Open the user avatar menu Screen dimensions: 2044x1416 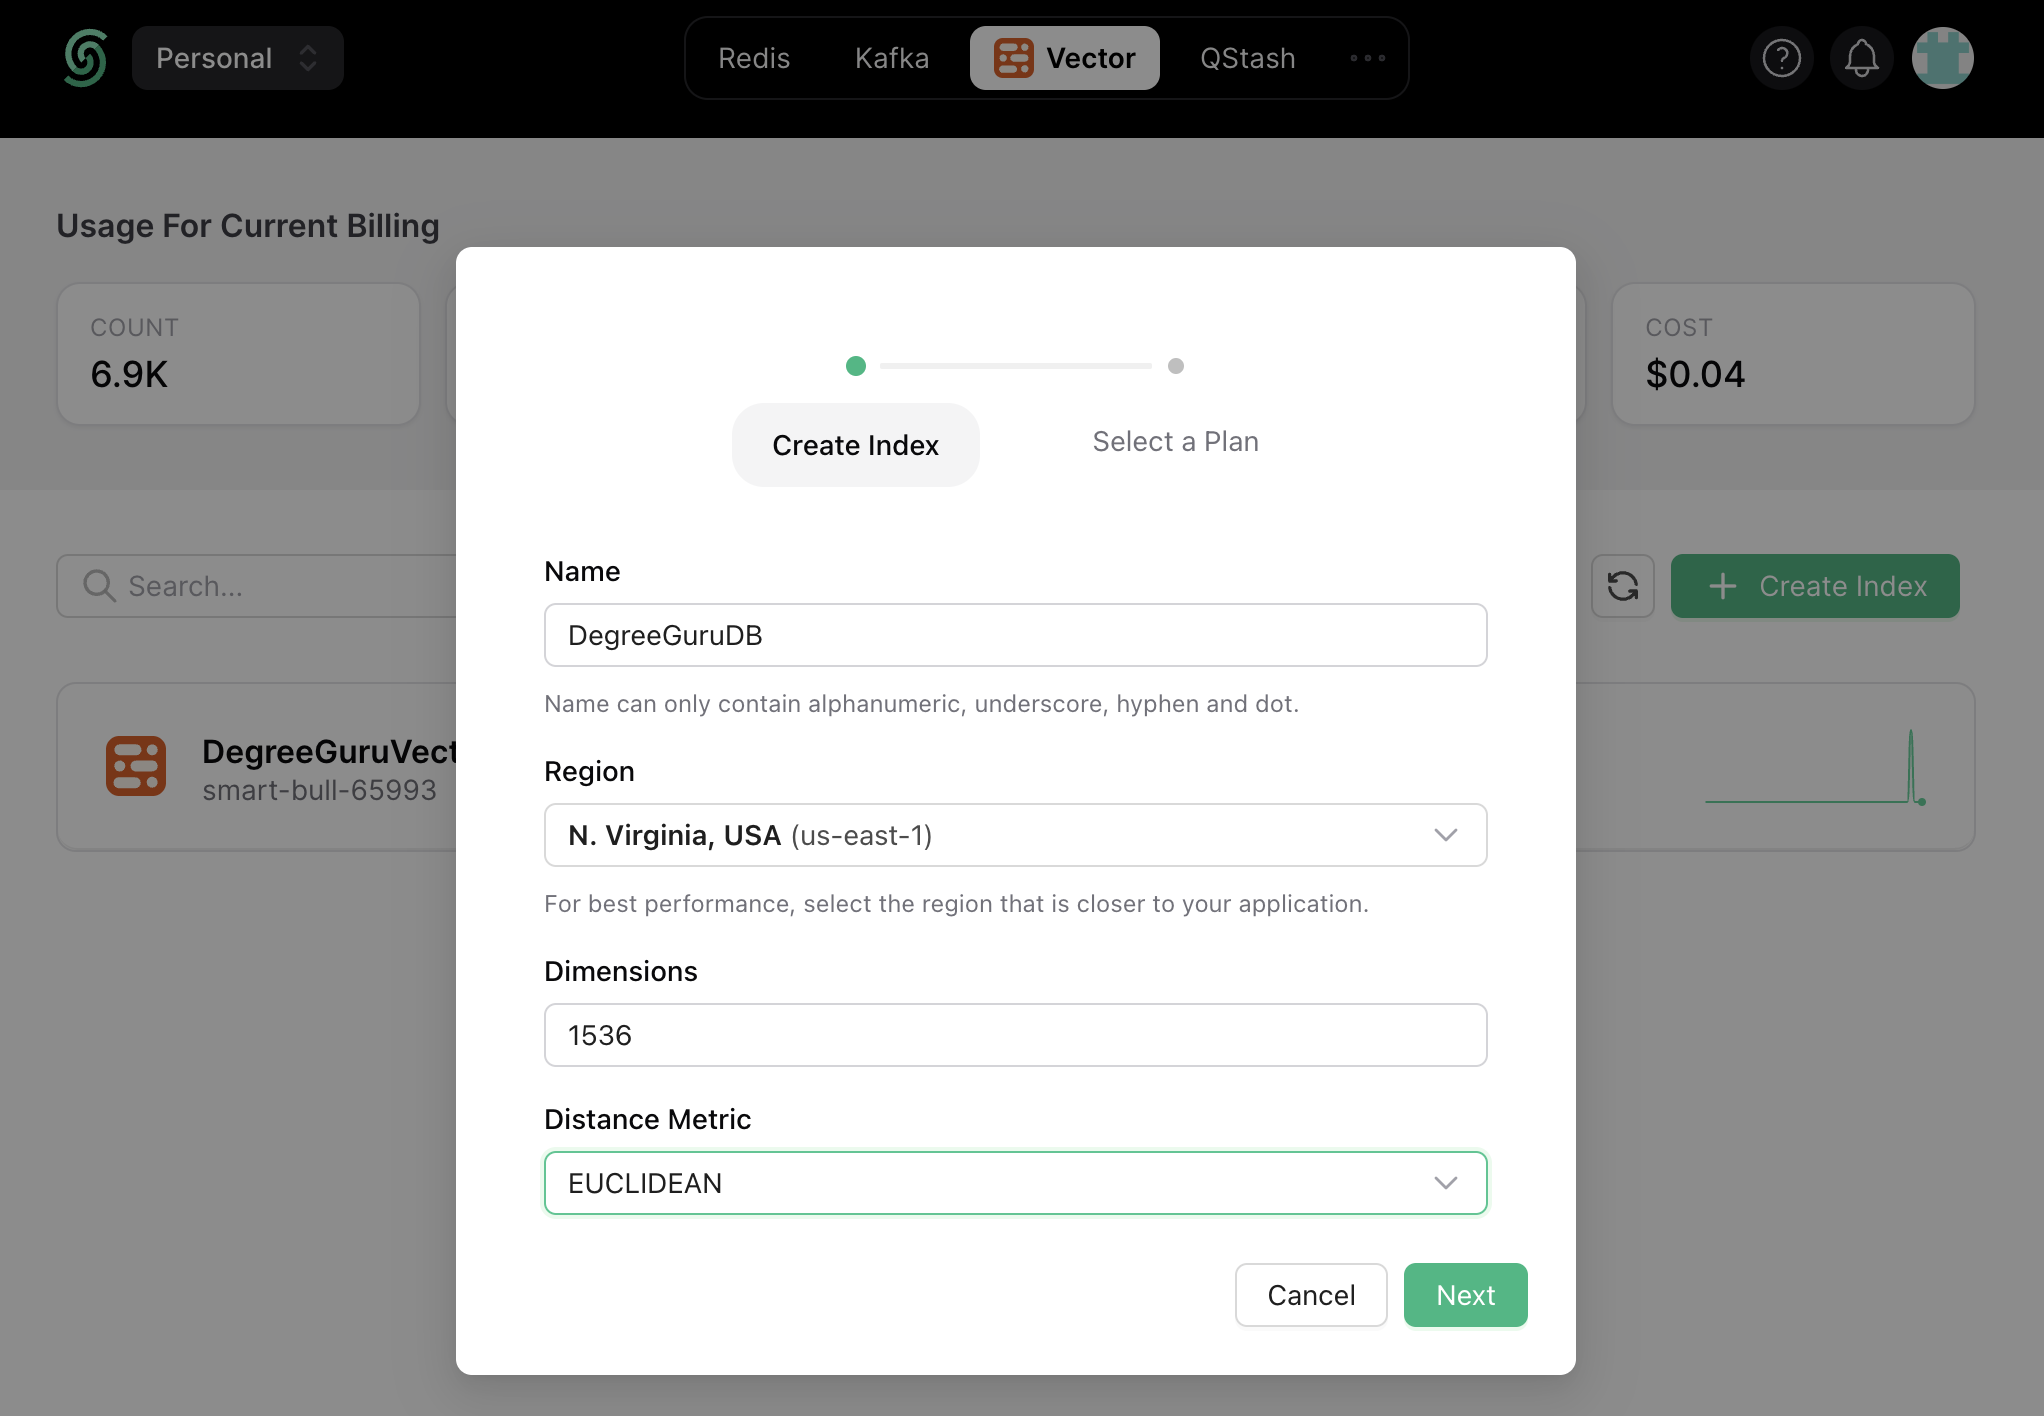point(1941,58)
